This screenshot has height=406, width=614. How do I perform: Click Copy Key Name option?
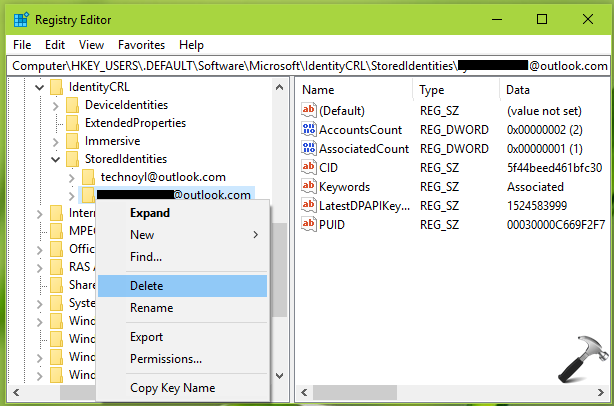[x=172, y=387]
